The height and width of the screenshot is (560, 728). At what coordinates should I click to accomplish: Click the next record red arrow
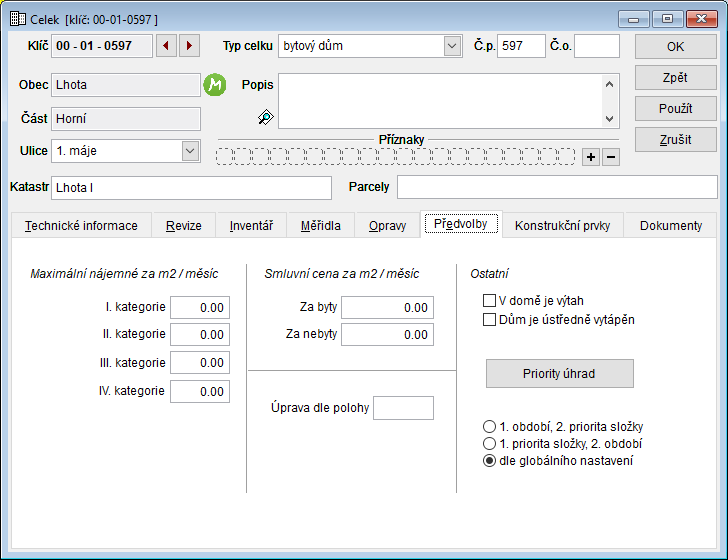tap(189, 46)
